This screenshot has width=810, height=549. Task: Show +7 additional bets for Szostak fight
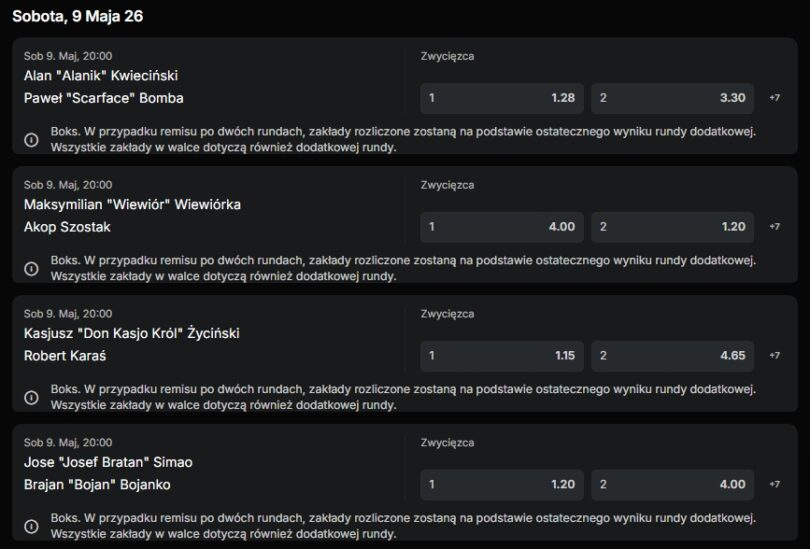774,227
